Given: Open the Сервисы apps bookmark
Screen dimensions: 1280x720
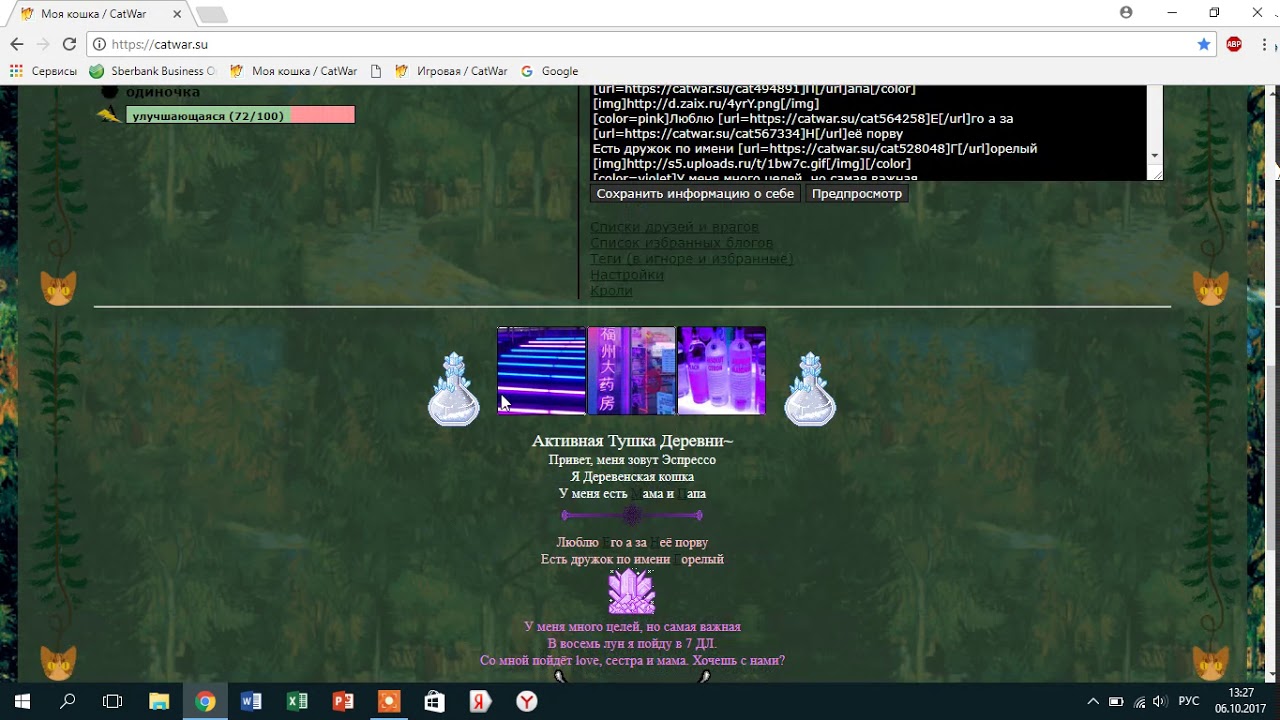Looking at the screenshot, I should tap(43, 71).
